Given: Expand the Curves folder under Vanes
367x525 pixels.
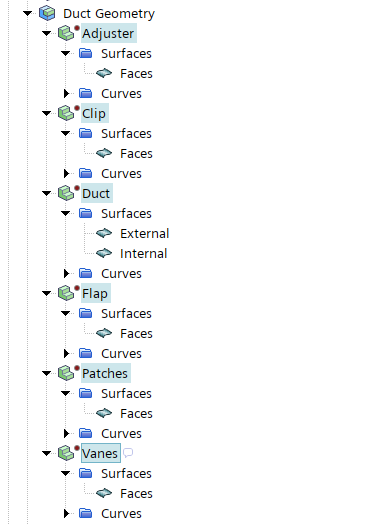Looking at the screenshot, I should [66, 513].
